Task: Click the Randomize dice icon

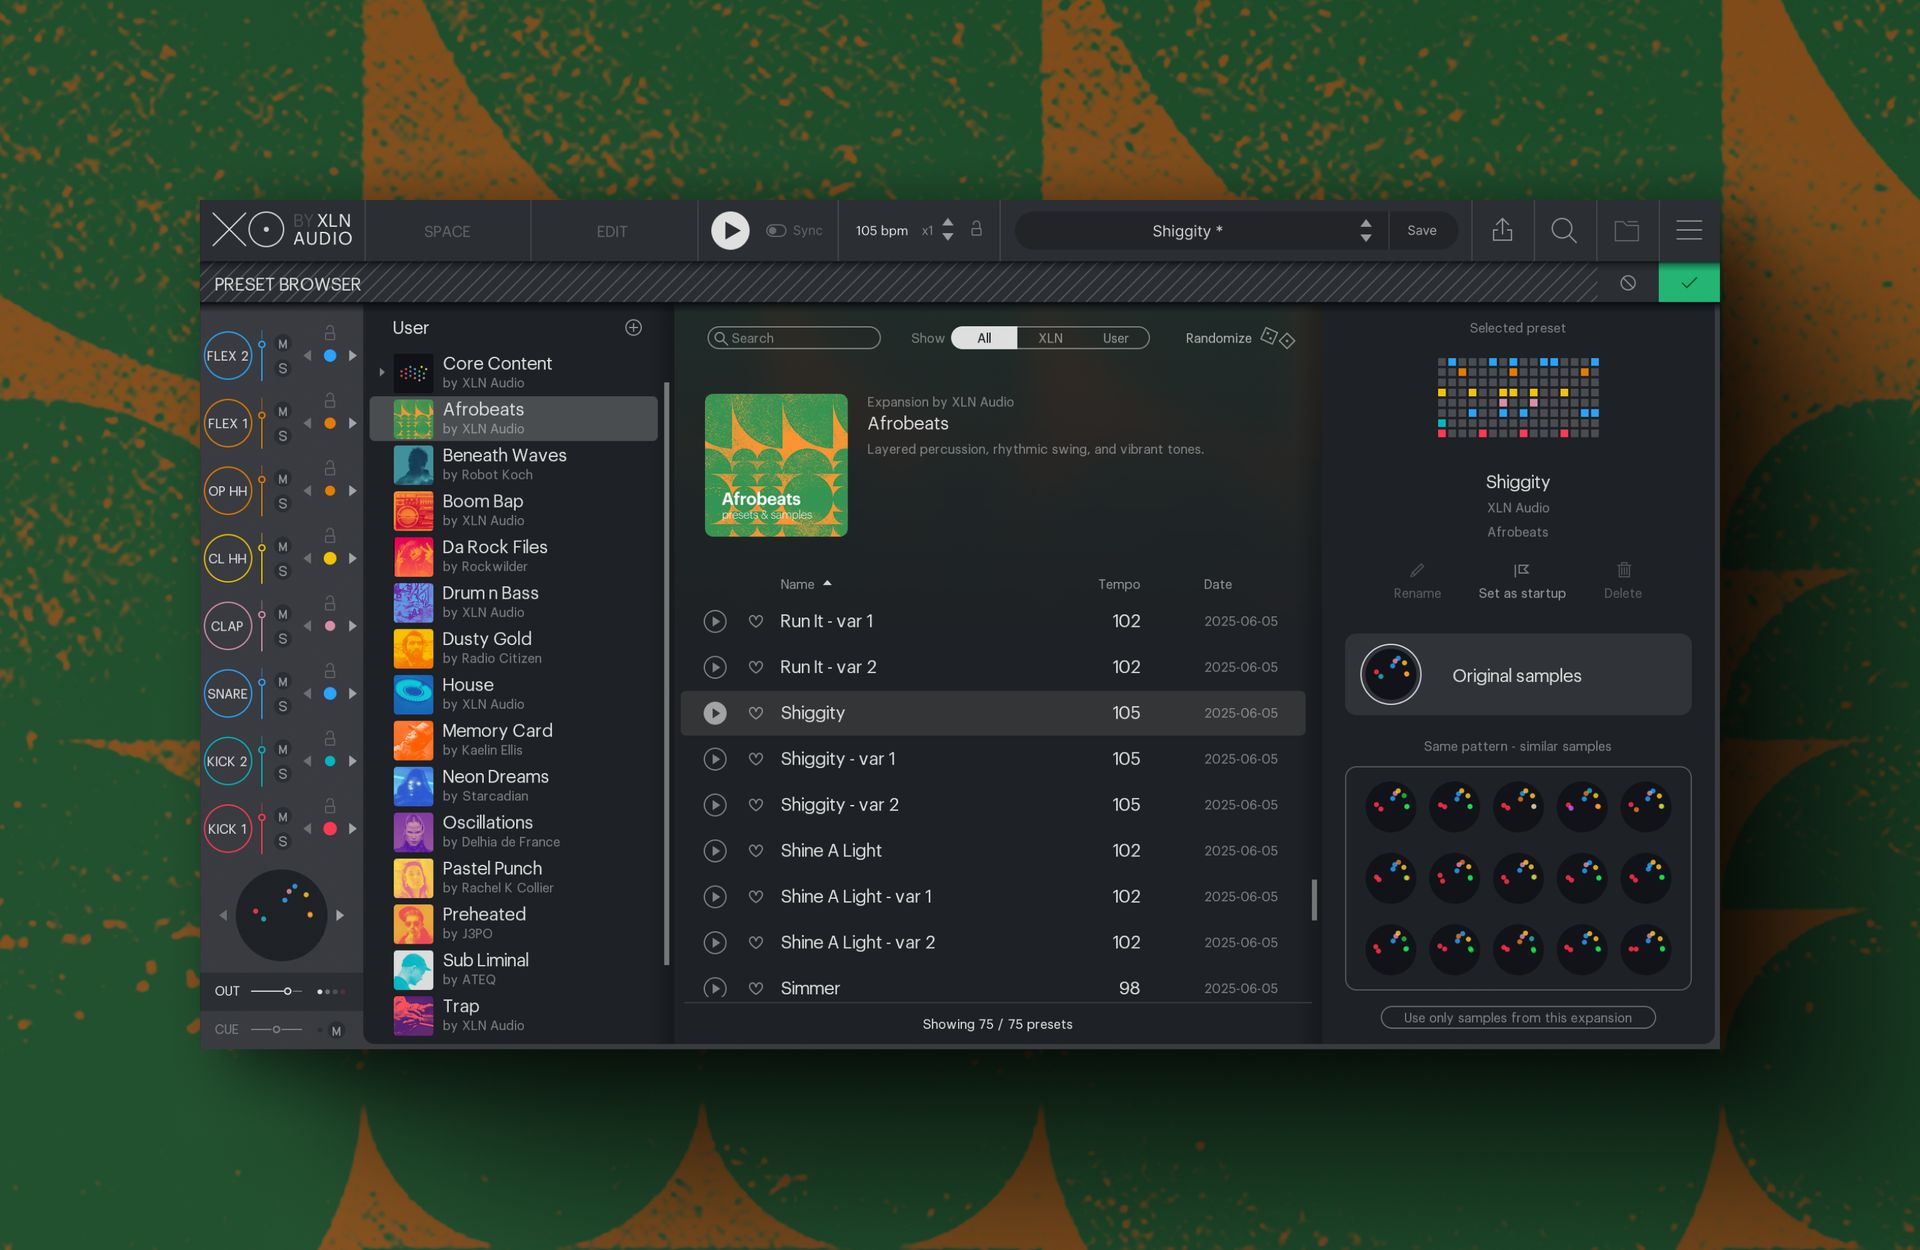Action: [1278, 338]
